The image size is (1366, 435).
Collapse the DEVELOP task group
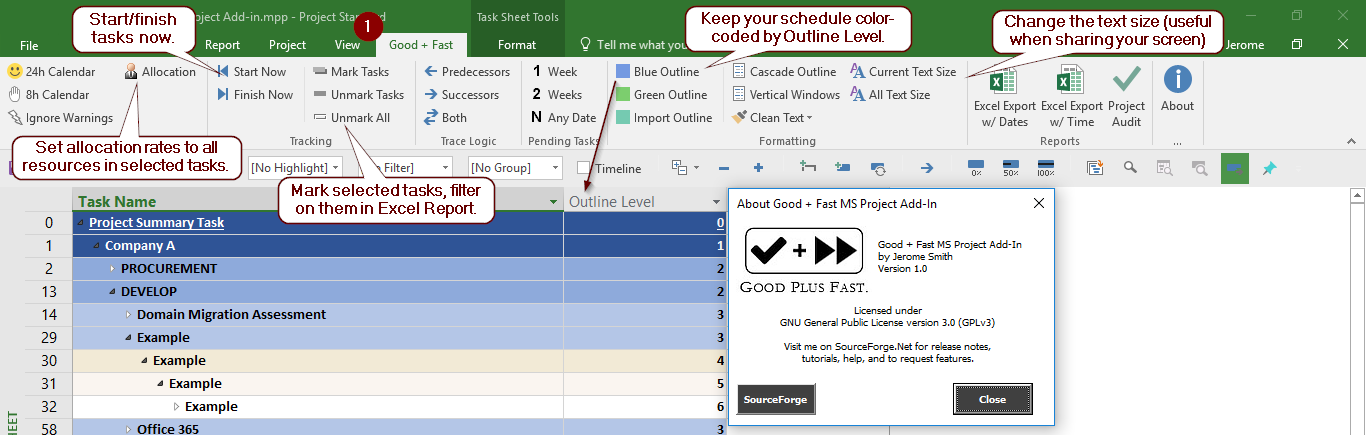(x=112, y=292)
